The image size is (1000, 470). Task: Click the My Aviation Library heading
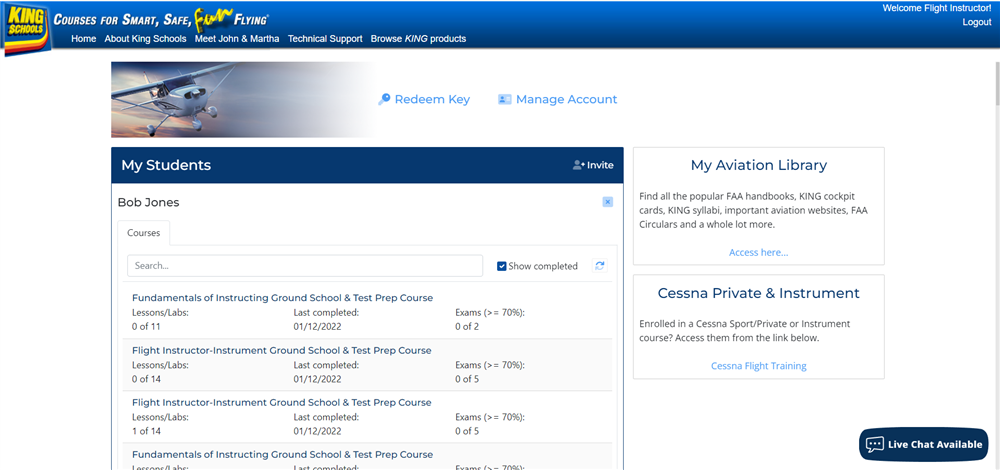click(x=758, y=165)
